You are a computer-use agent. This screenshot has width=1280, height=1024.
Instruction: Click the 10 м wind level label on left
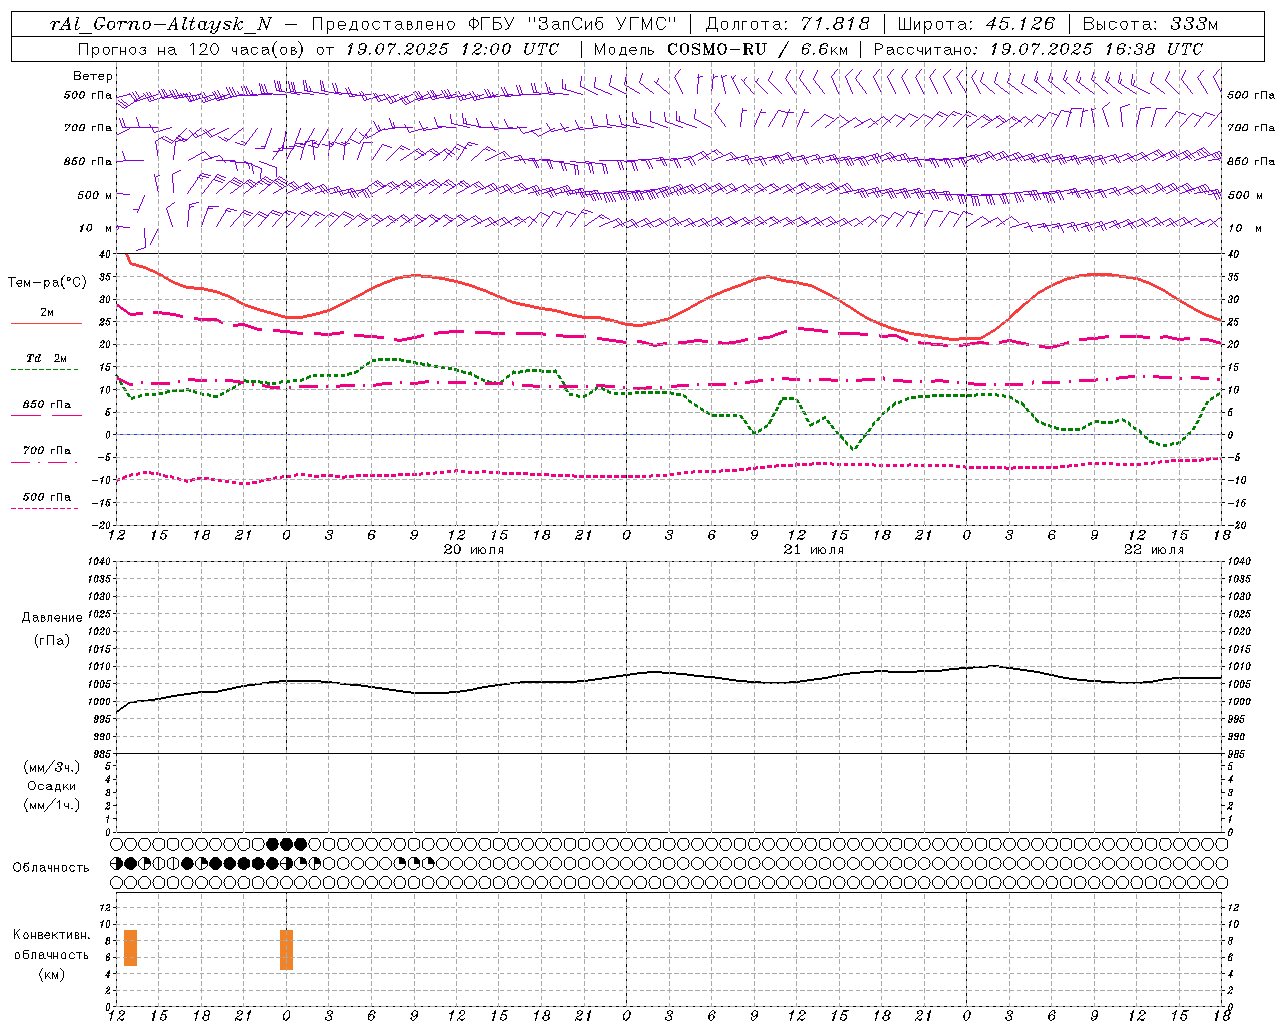95,228
